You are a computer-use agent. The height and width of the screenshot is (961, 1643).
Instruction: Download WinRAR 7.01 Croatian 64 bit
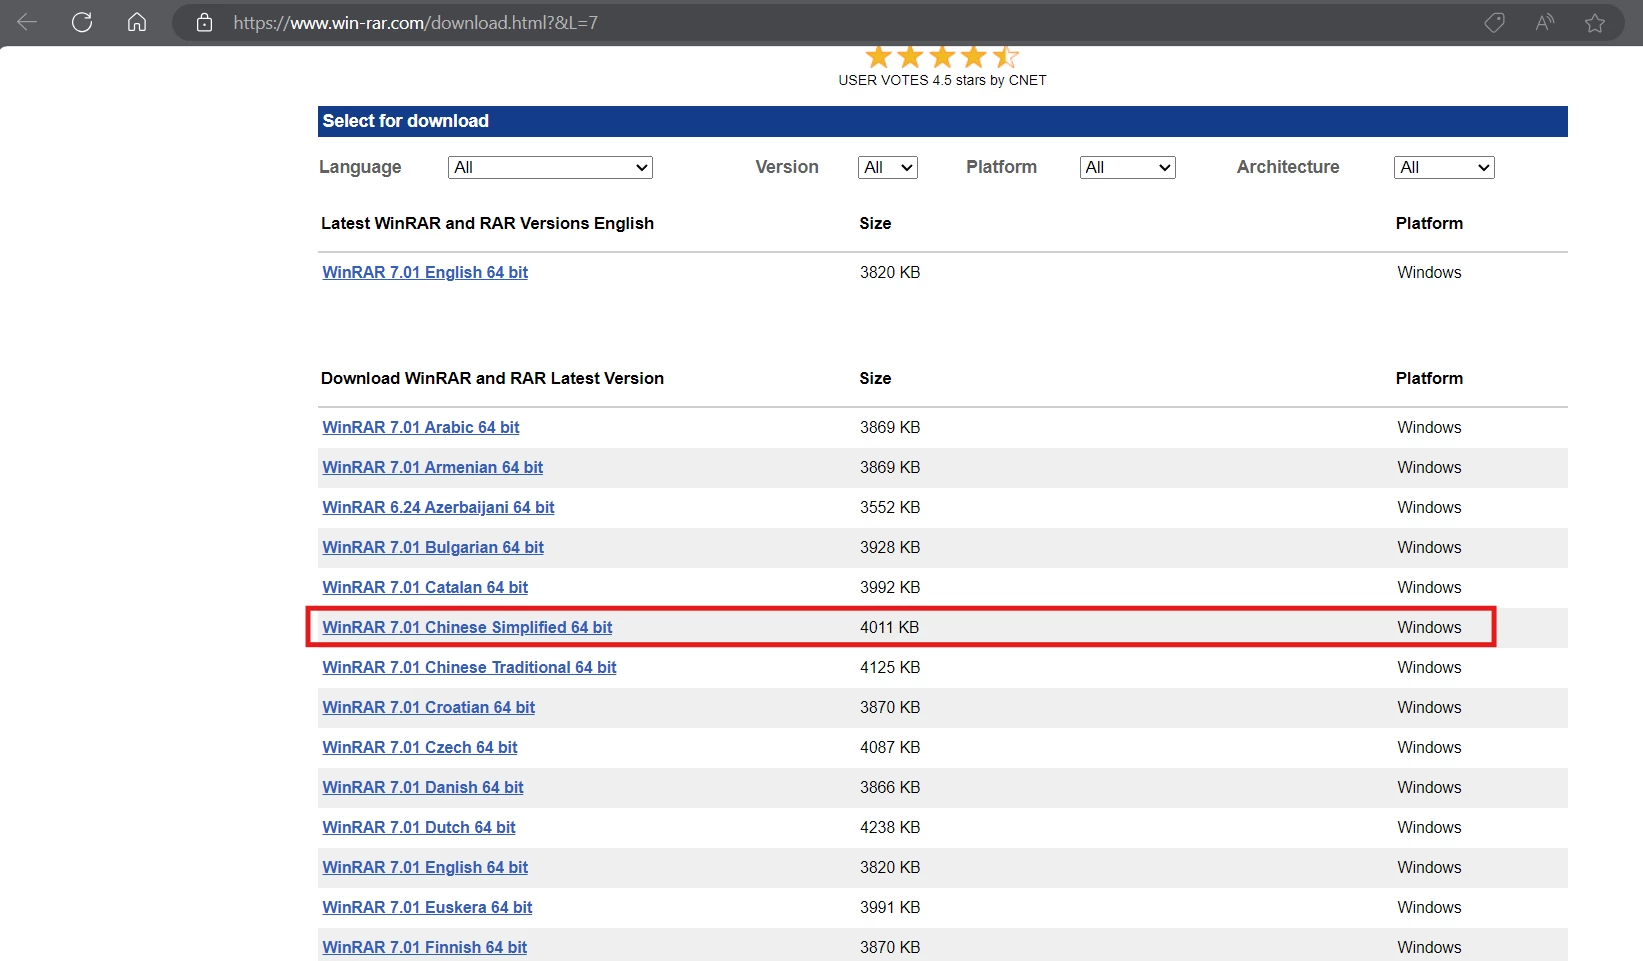pos(428,707)
